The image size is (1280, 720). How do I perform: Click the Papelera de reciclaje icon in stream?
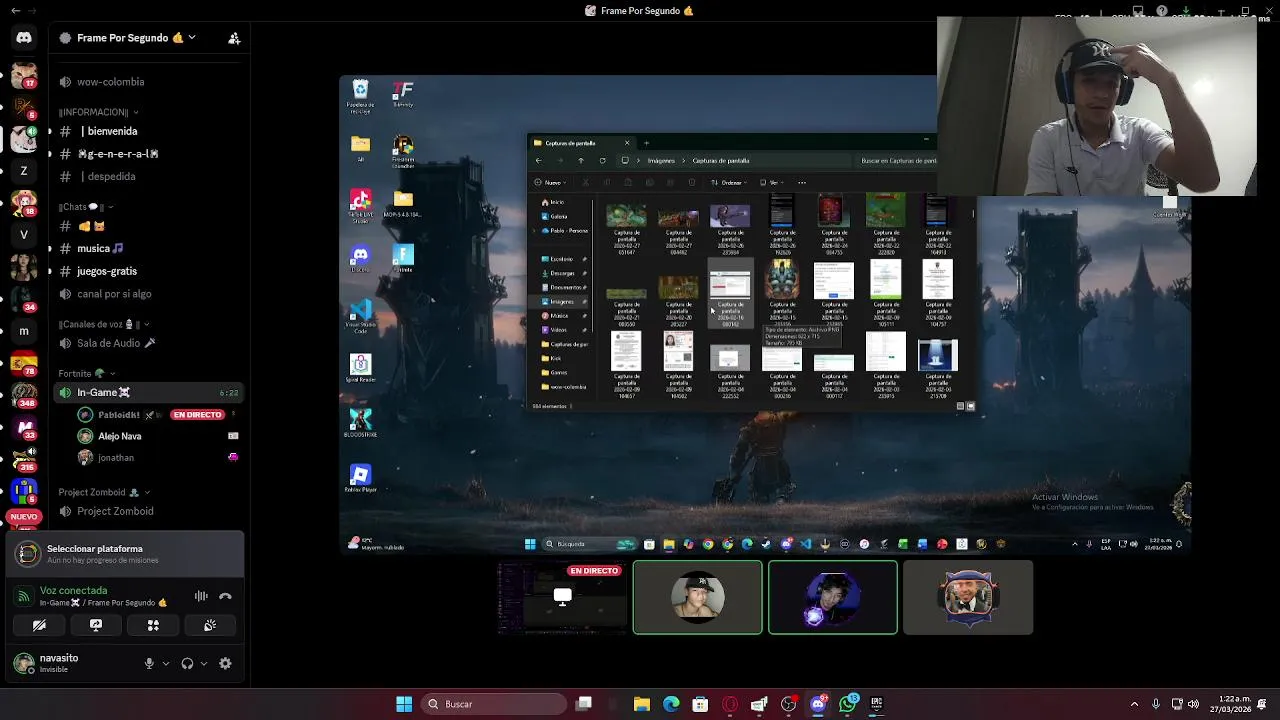361,96
